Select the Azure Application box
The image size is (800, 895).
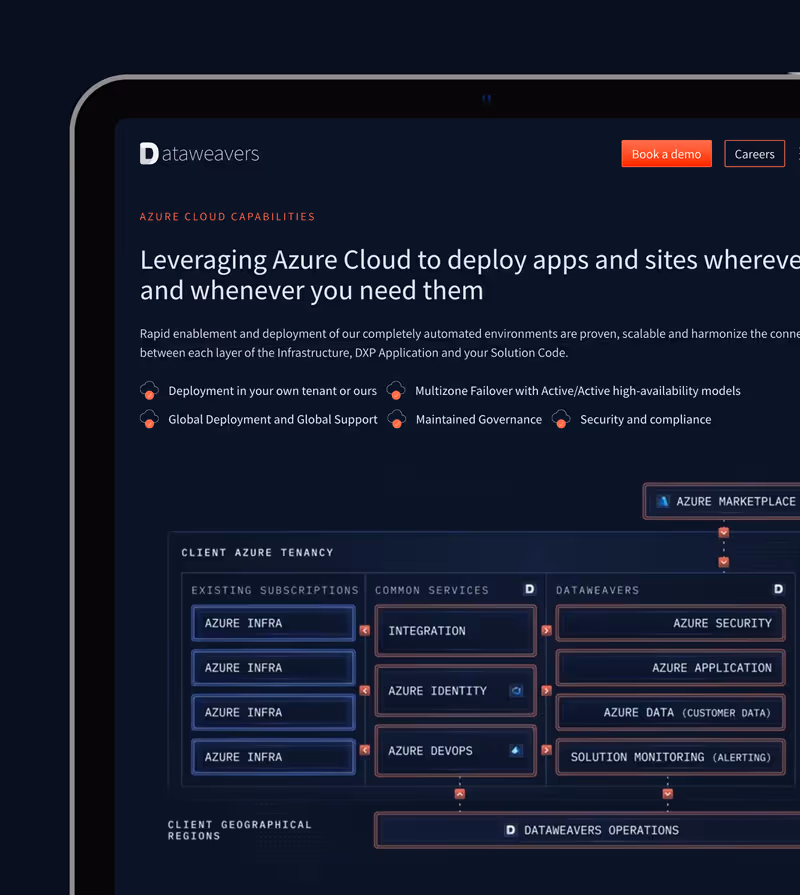pyautogui.click(x=670, y=668)
